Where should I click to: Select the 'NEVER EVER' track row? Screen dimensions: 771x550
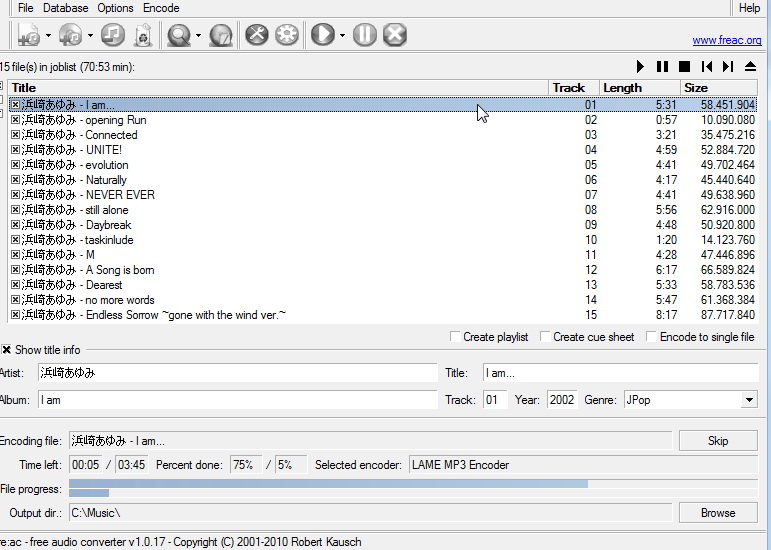pos(383,195)
